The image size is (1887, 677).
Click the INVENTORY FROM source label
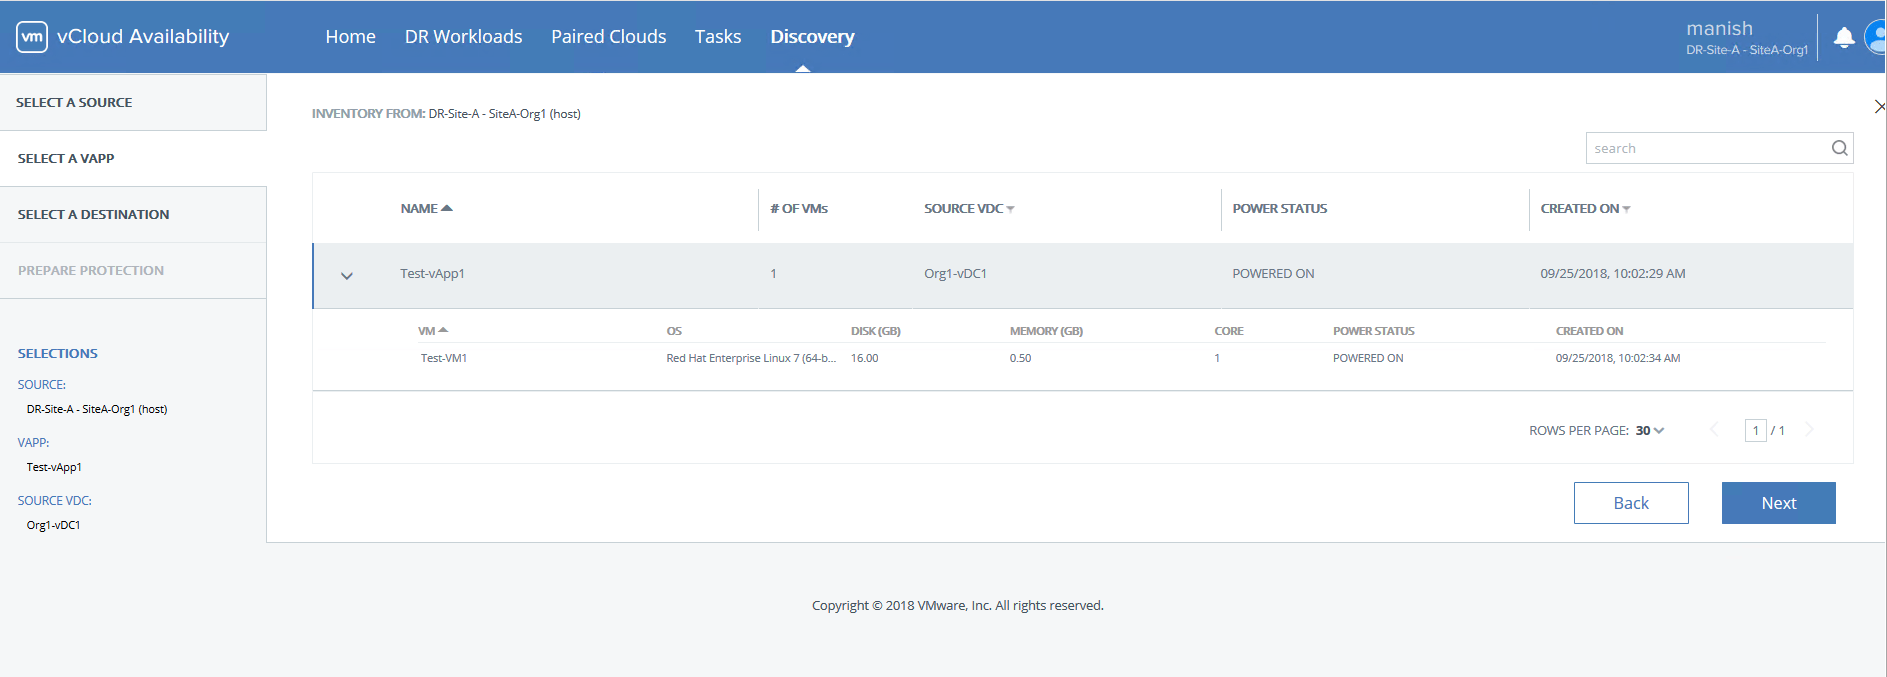coord(368,113)
